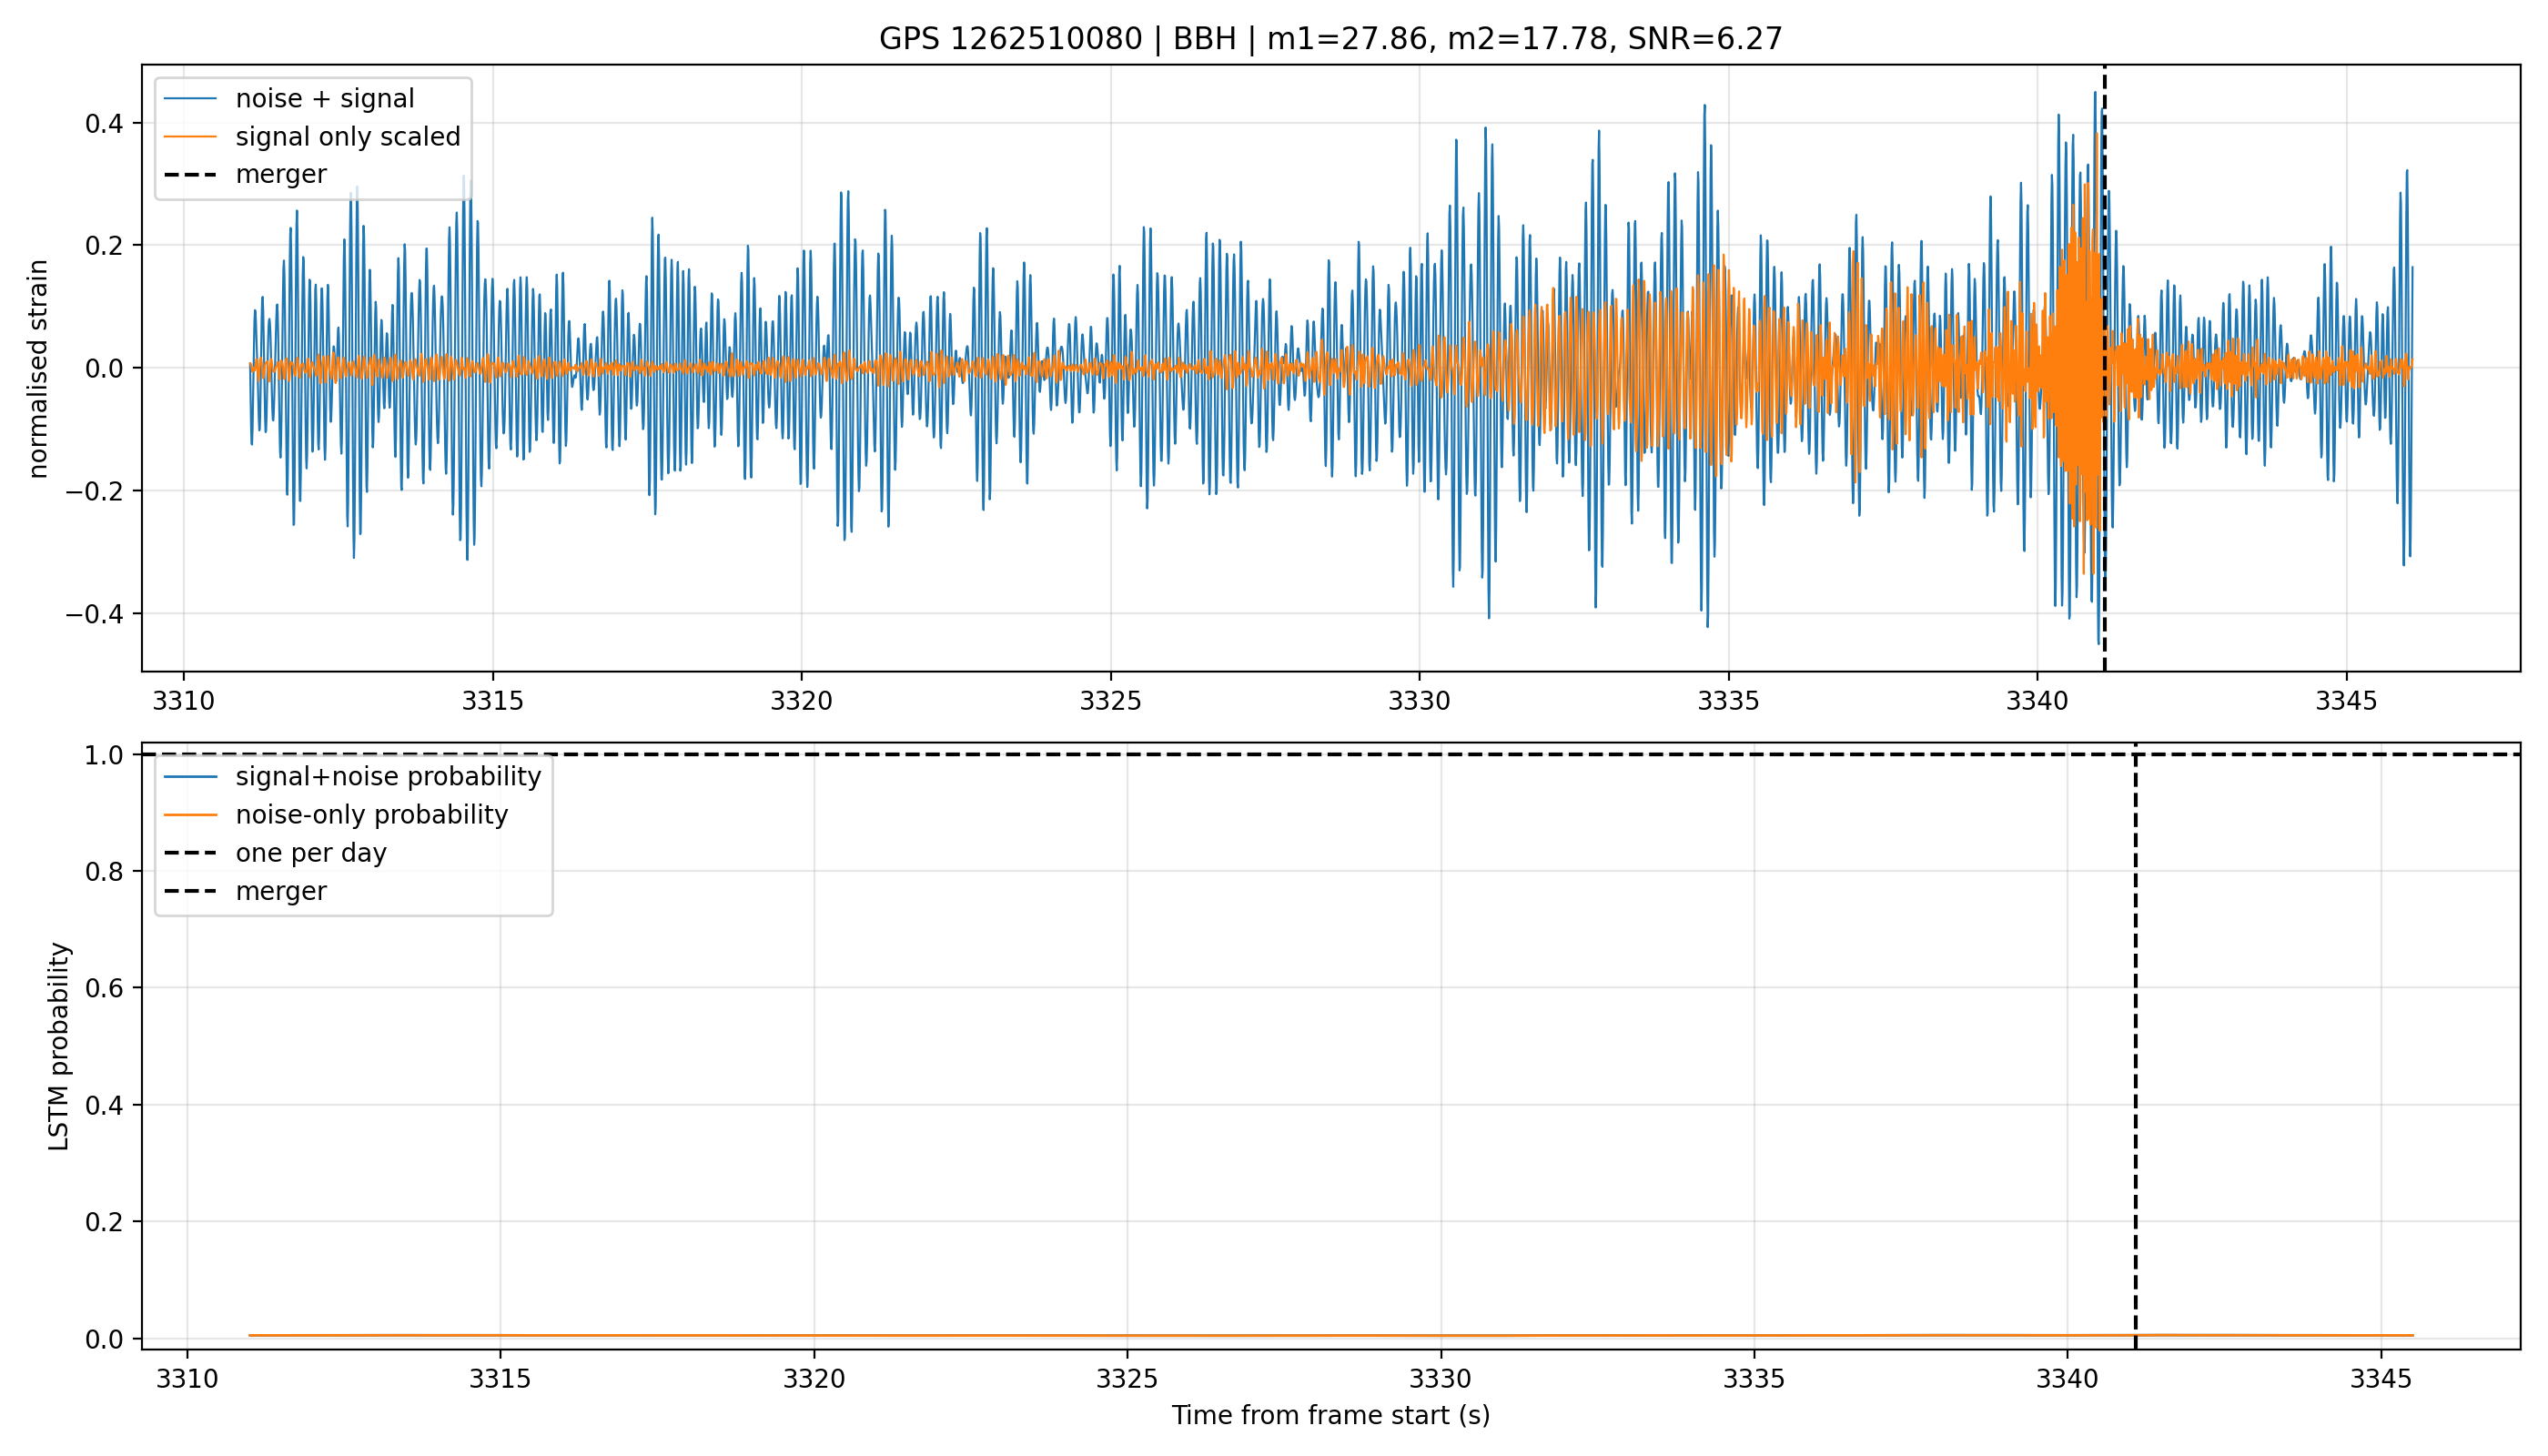Click the orange noise-only probability line near zero
This screenshot has width=2548, height=1456.
(x=1330, y=1335)
